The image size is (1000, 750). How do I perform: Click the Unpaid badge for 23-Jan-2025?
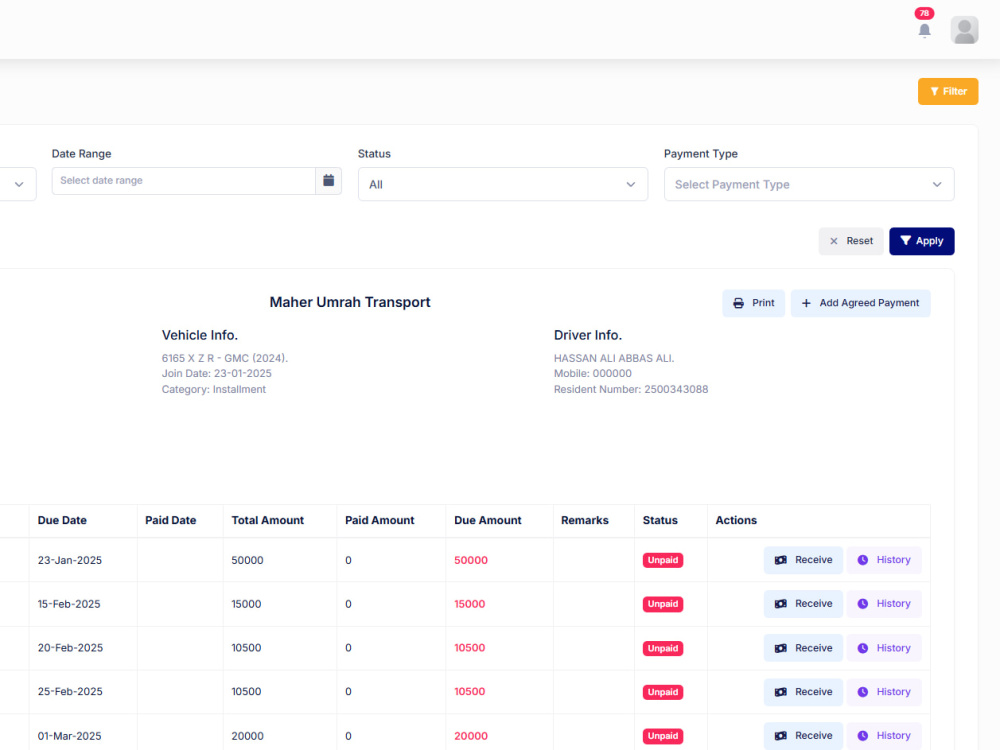[663, 560]
